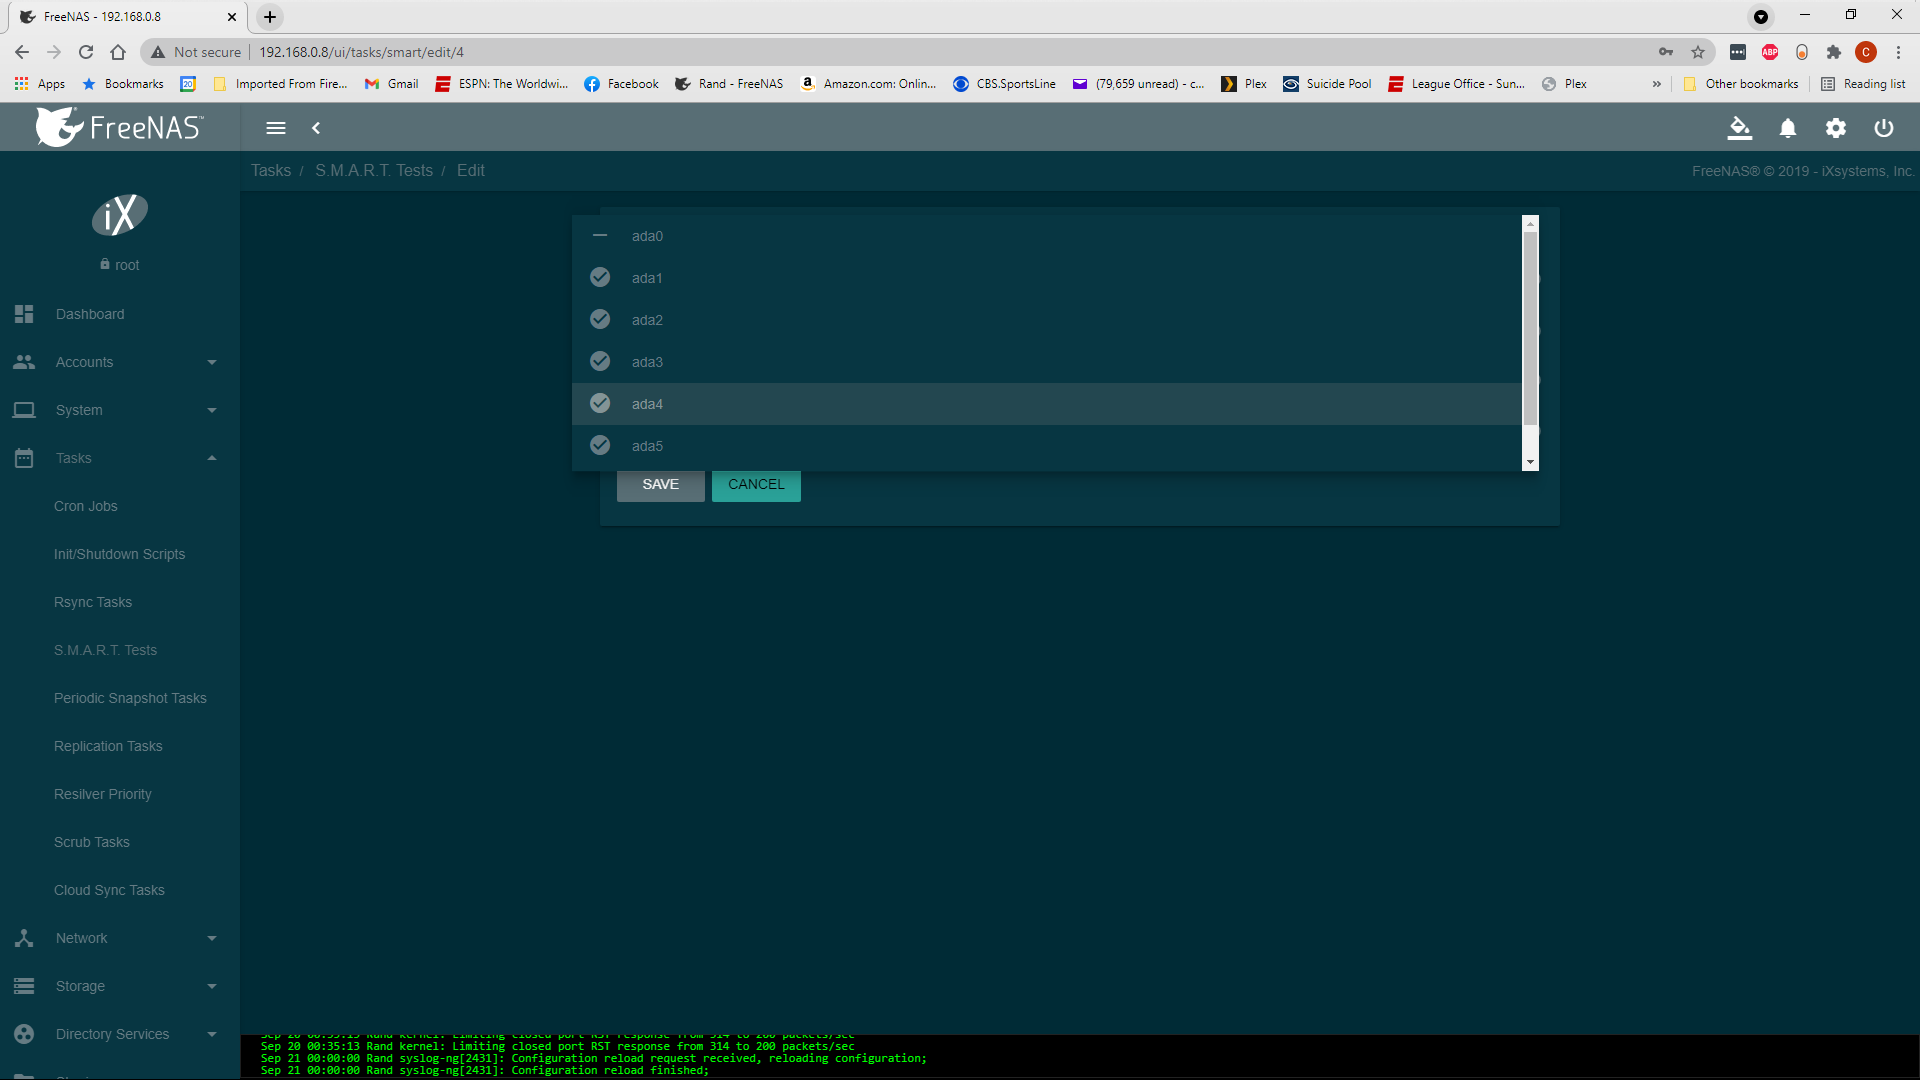
Task: Uncheck the ada4 disk option
Action: click(x=1047, y=404)
